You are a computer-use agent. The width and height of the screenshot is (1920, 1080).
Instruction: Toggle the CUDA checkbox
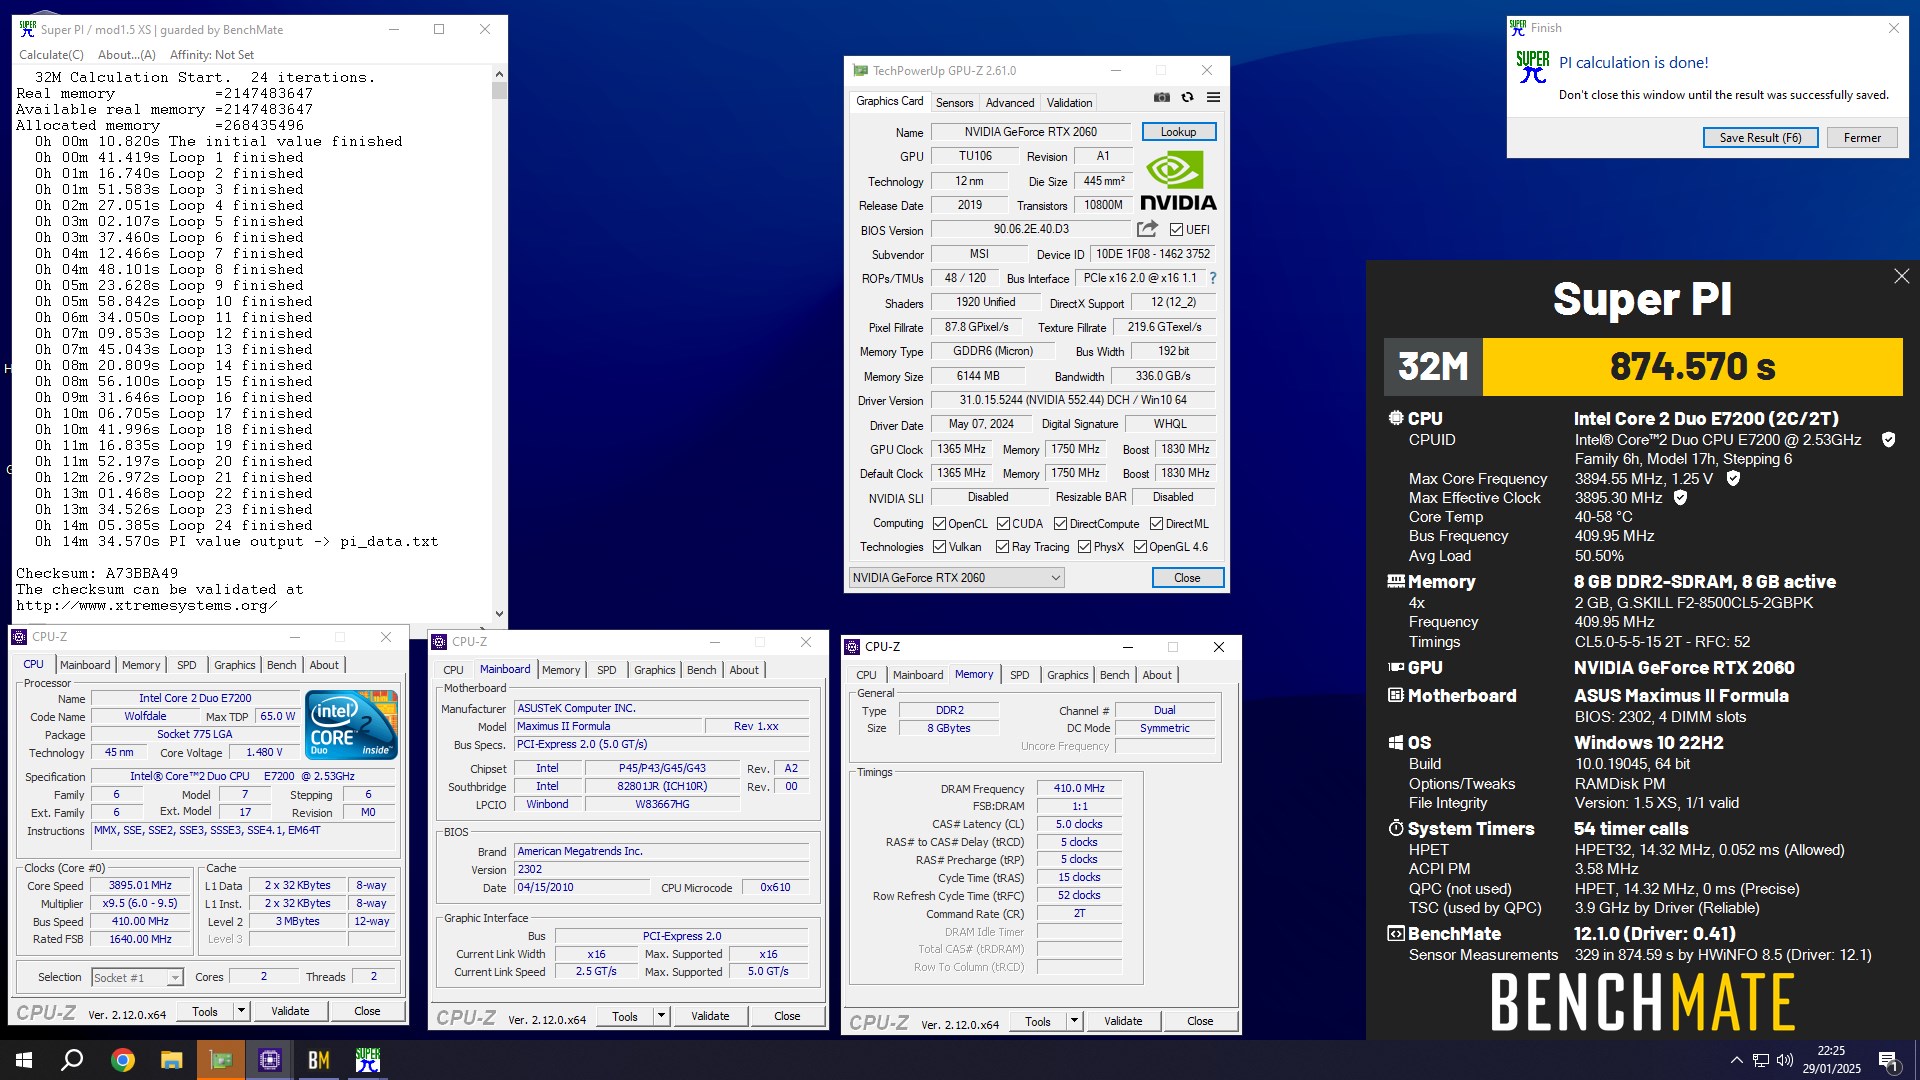[1003, 524]
